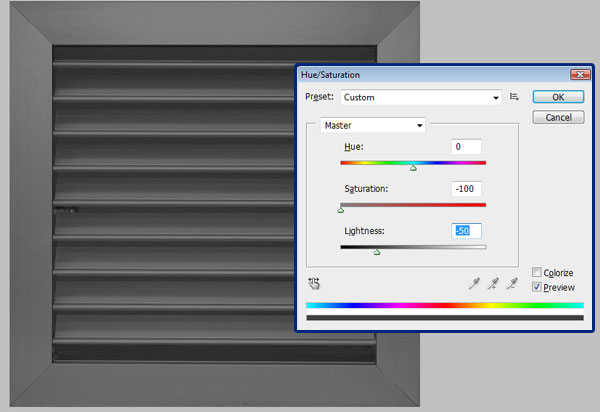
Task: Click OK to apply the adjustment
Action: [558, 97]
